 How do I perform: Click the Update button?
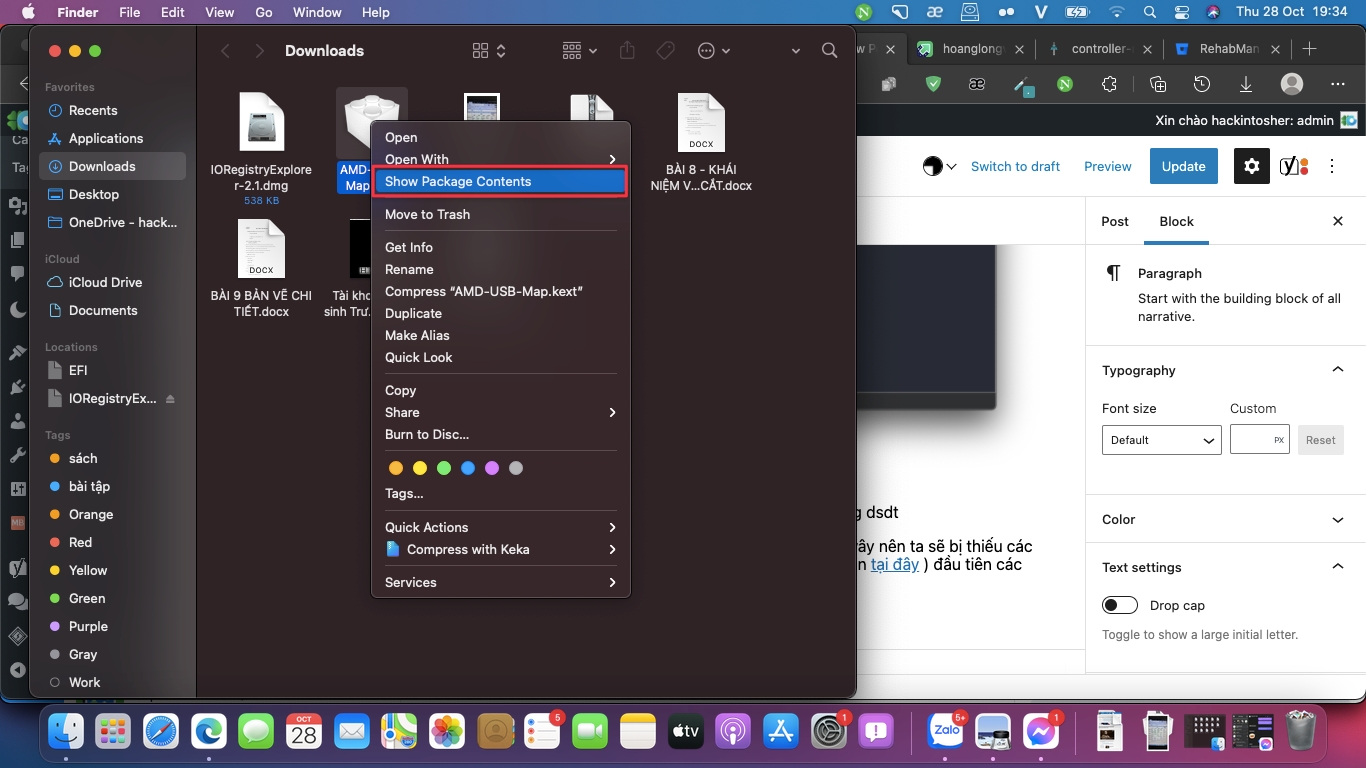tap(1183, 167)
